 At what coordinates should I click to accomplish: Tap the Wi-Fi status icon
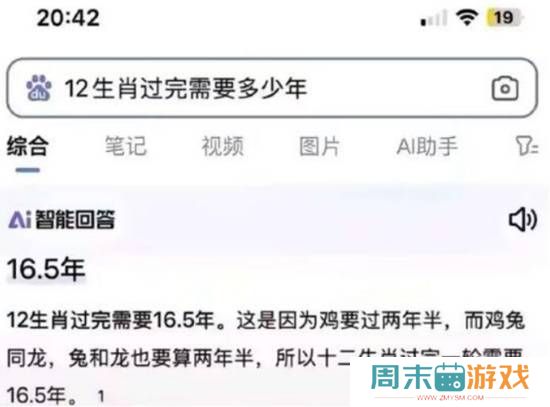tap(467, 17)
